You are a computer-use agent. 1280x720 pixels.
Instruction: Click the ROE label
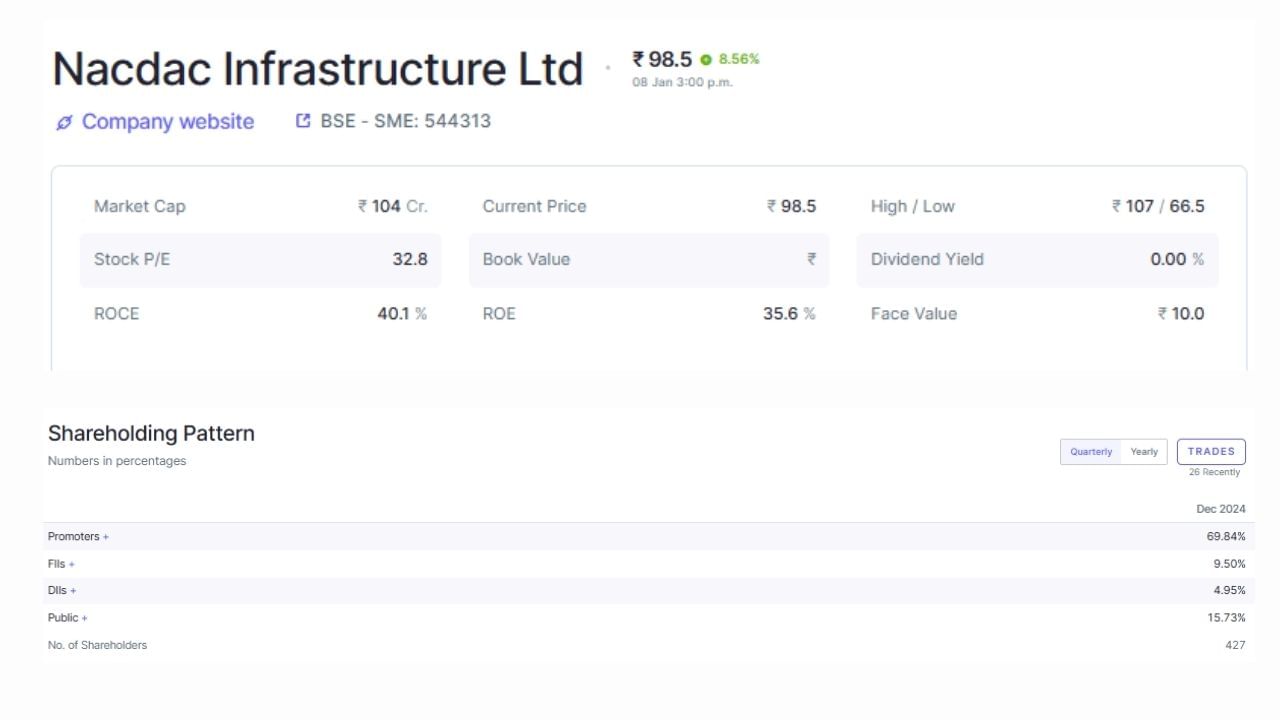(x=499, y=314)
